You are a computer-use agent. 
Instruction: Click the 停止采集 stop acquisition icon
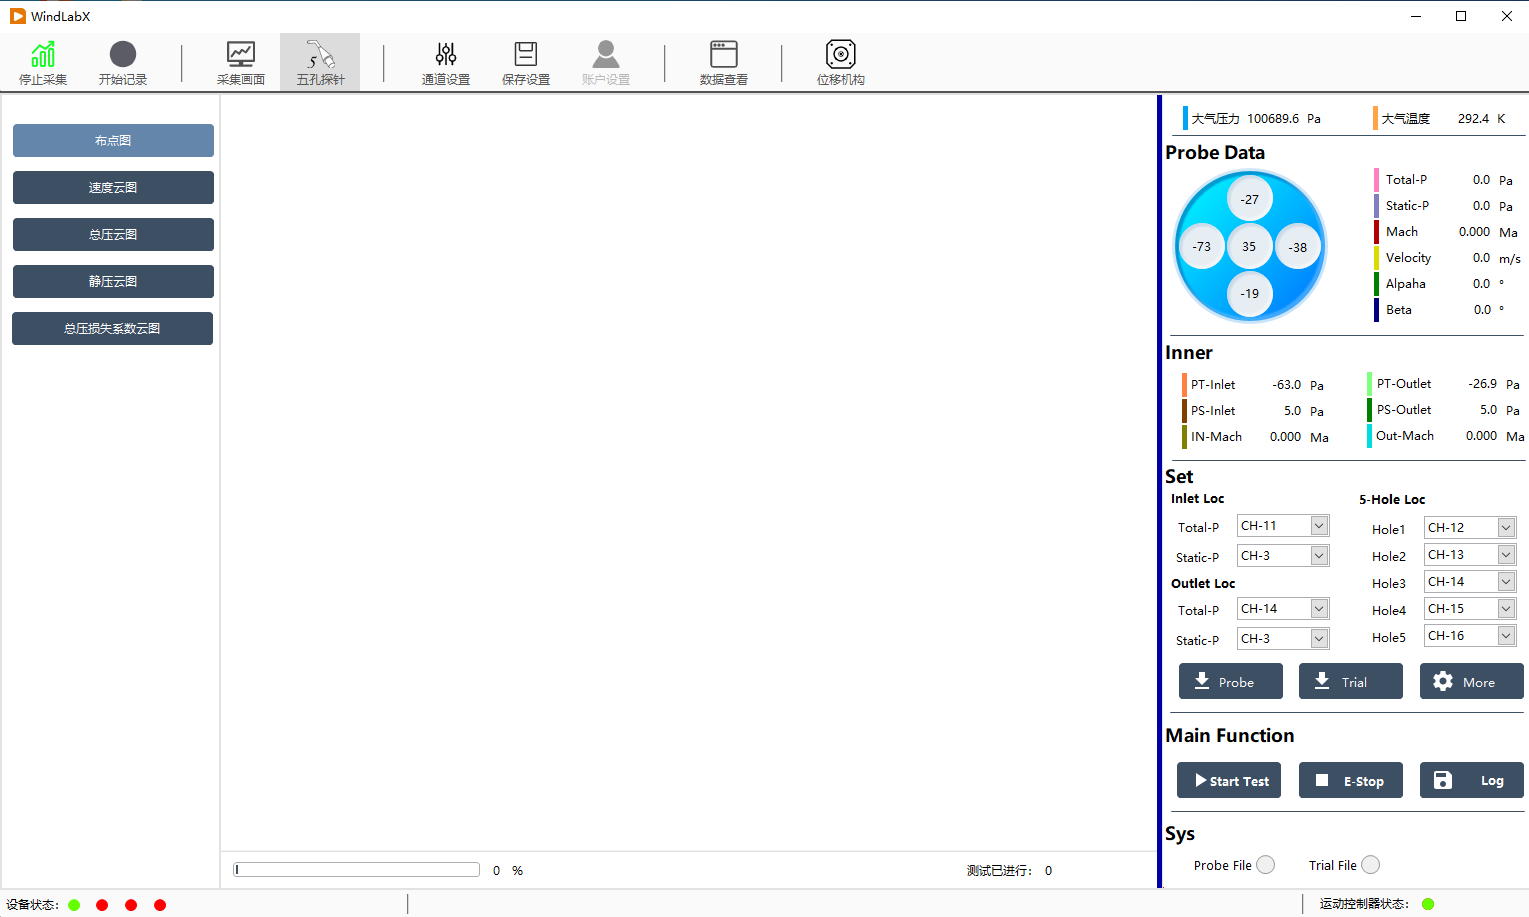(x=43, y=62)
